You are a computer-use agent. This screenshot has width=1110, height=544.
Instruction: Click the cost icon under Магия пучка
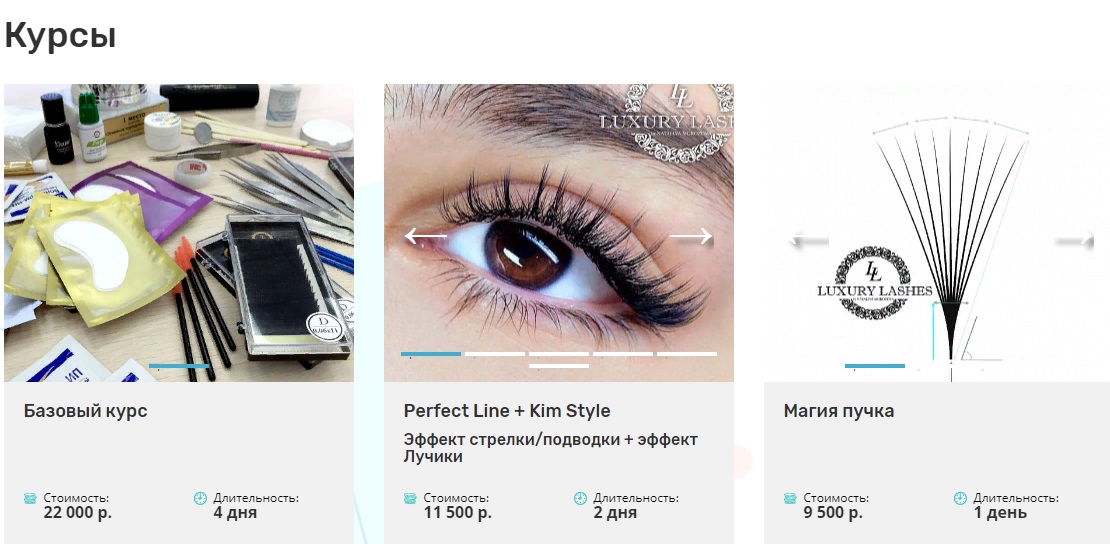[790, 498]
